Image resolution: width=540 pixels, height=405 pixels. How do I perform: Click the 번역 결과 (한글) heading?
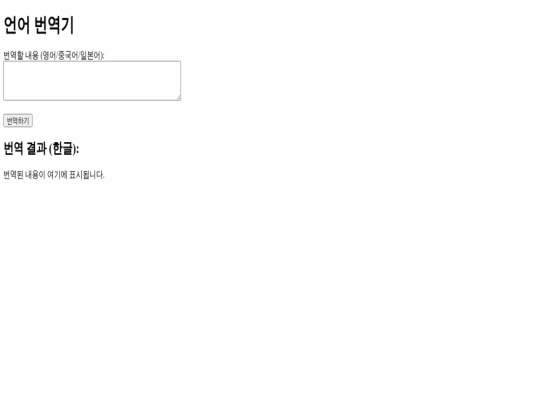point(41,148)
